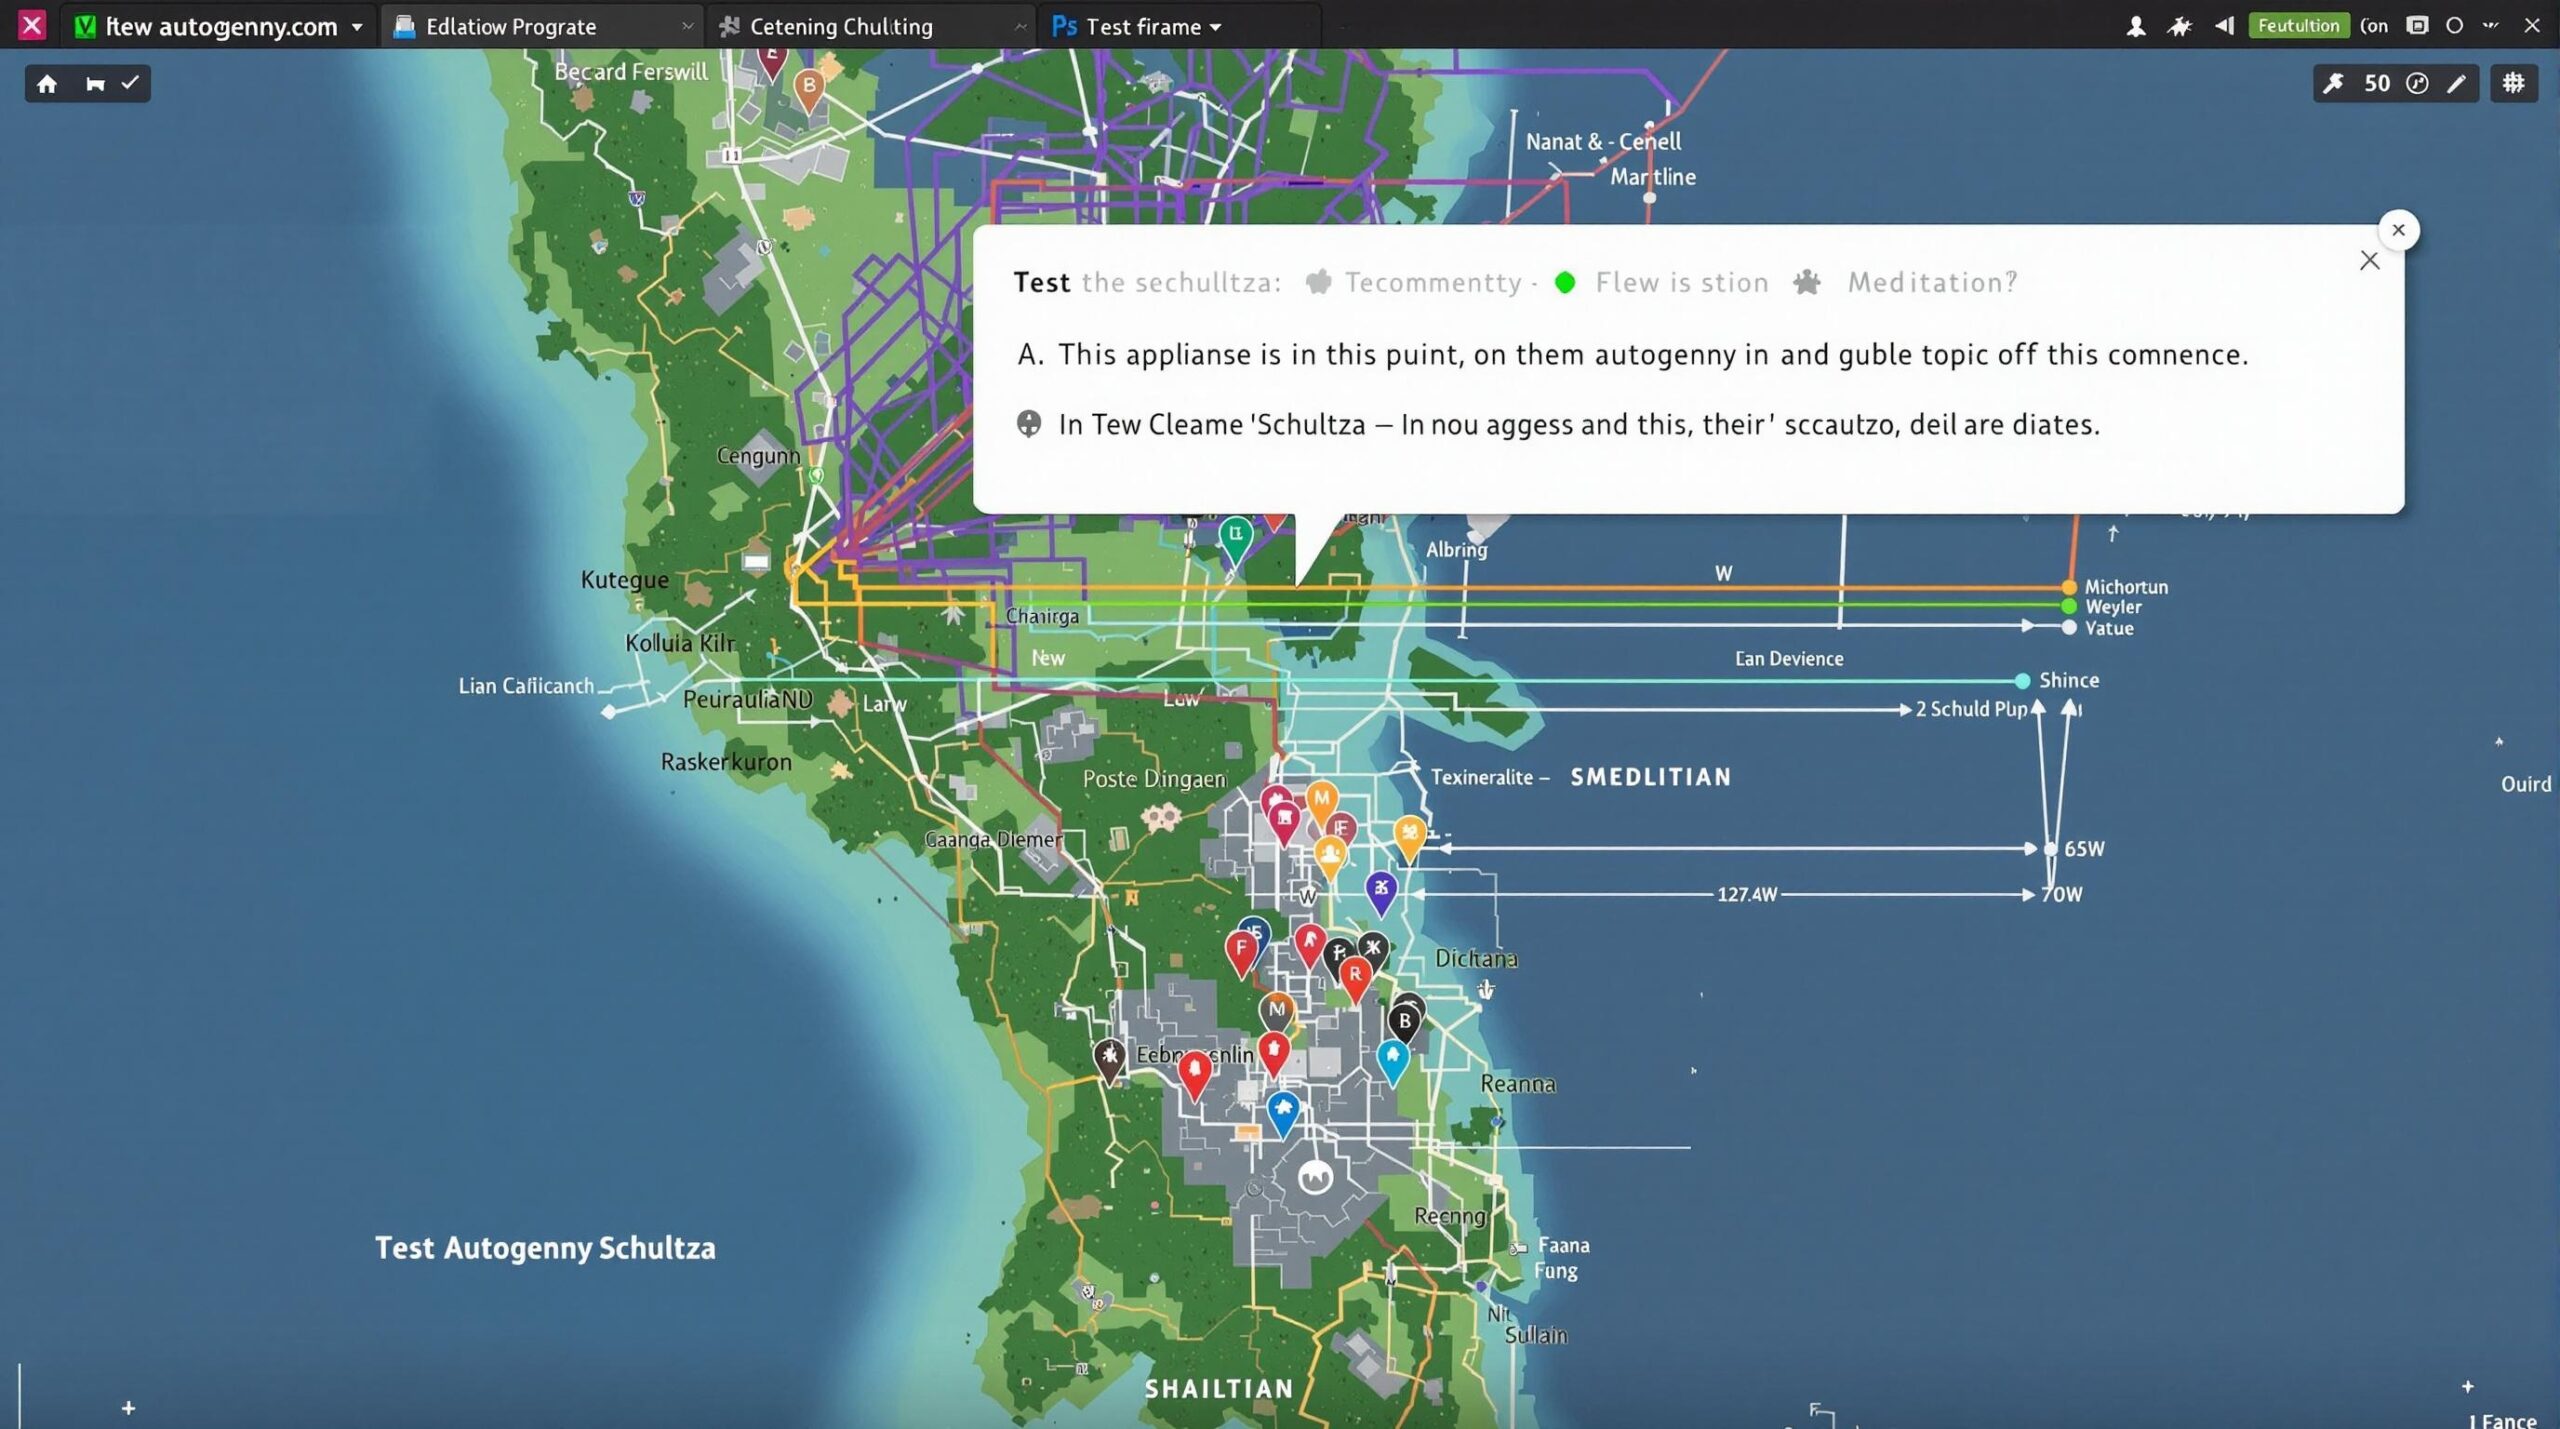Viewport: 2560px width, 1429px height.
Task: Click the flag icon beside the home button
Action: [x=95, y=84]
